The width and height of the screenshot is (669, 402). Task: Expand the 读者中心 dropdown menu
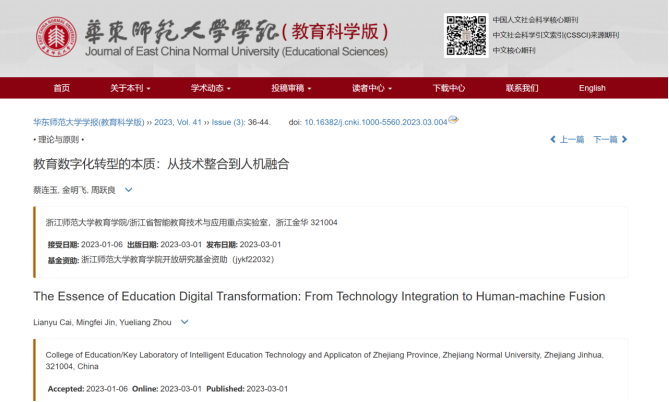(x=371, y=88)
